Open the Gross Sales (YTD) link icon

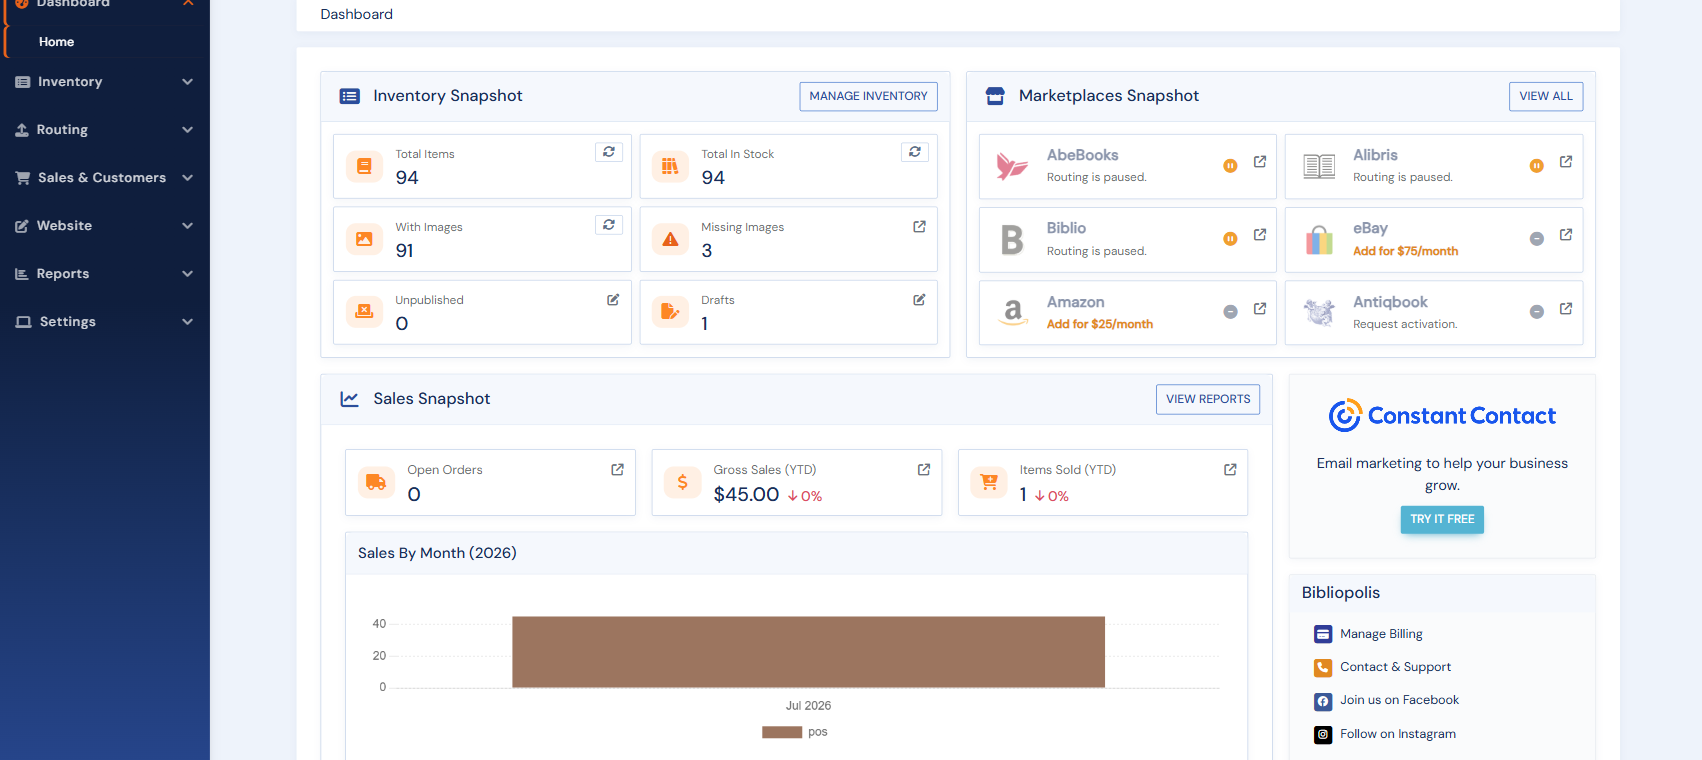pos(924,470)
